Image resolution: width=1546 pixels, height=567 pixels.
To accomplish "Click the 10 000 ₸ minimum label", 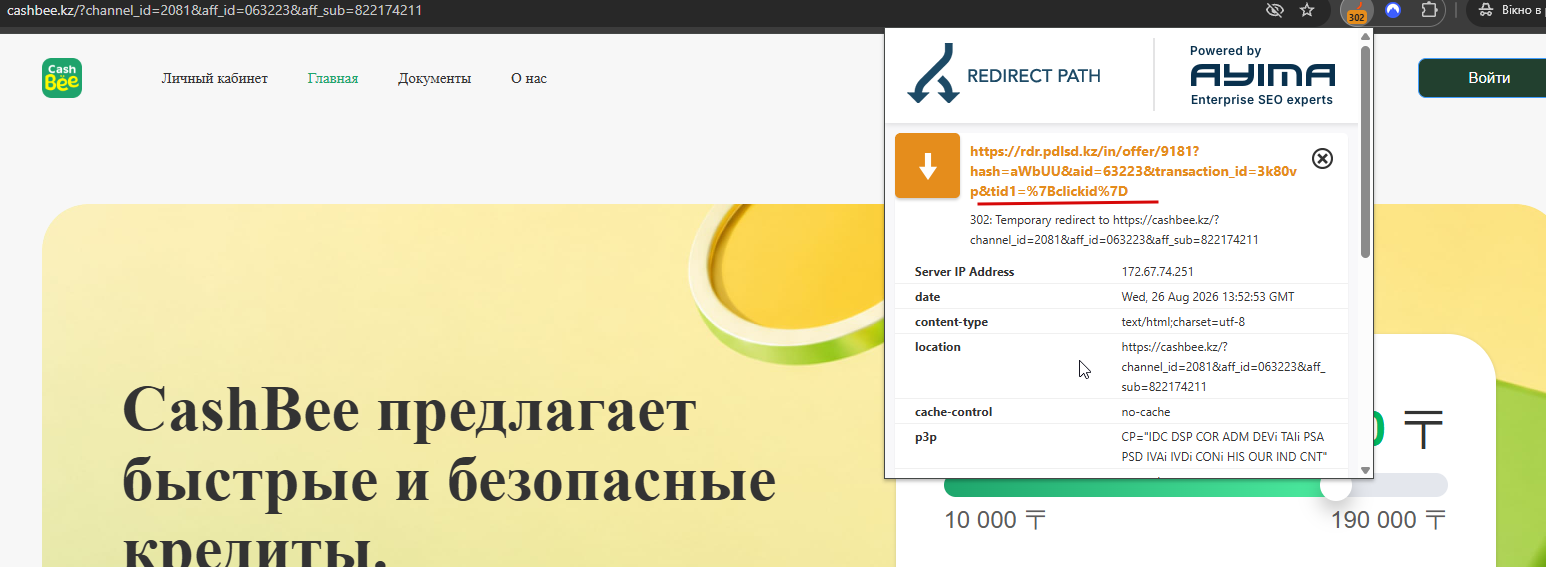I will 994,520.
